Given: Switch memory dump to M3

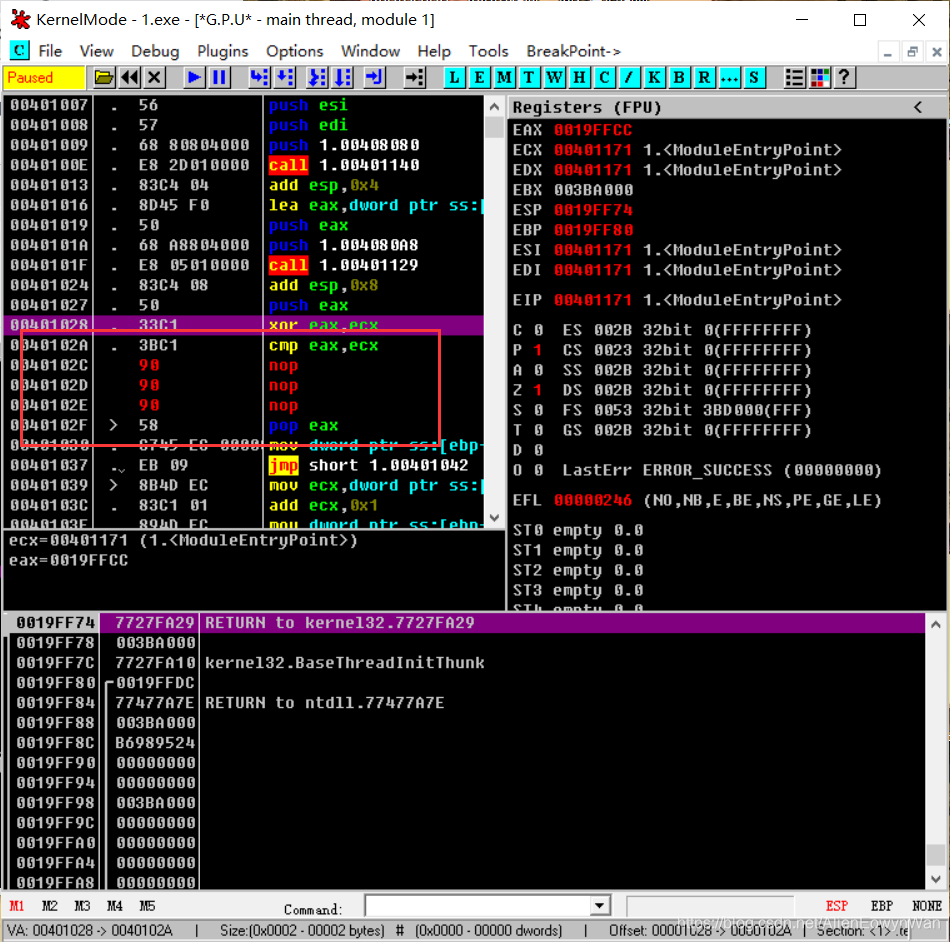Looking at the screenshot, I should [x=82, y=906].
